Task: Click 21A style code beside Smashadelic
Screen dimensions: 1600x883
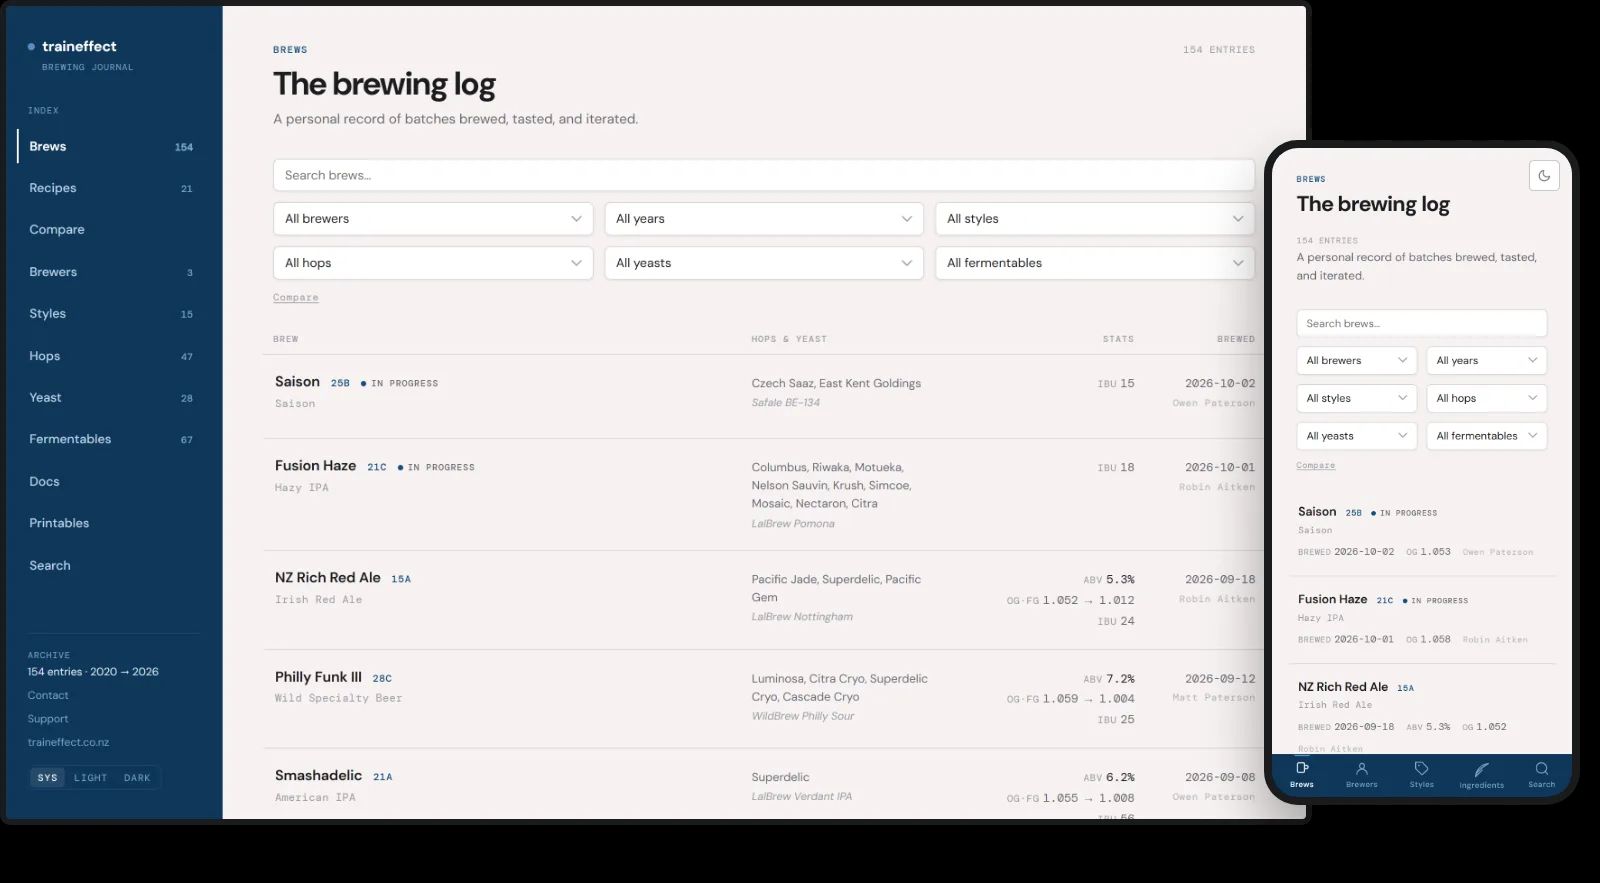Action: click(x=382, y=777)
